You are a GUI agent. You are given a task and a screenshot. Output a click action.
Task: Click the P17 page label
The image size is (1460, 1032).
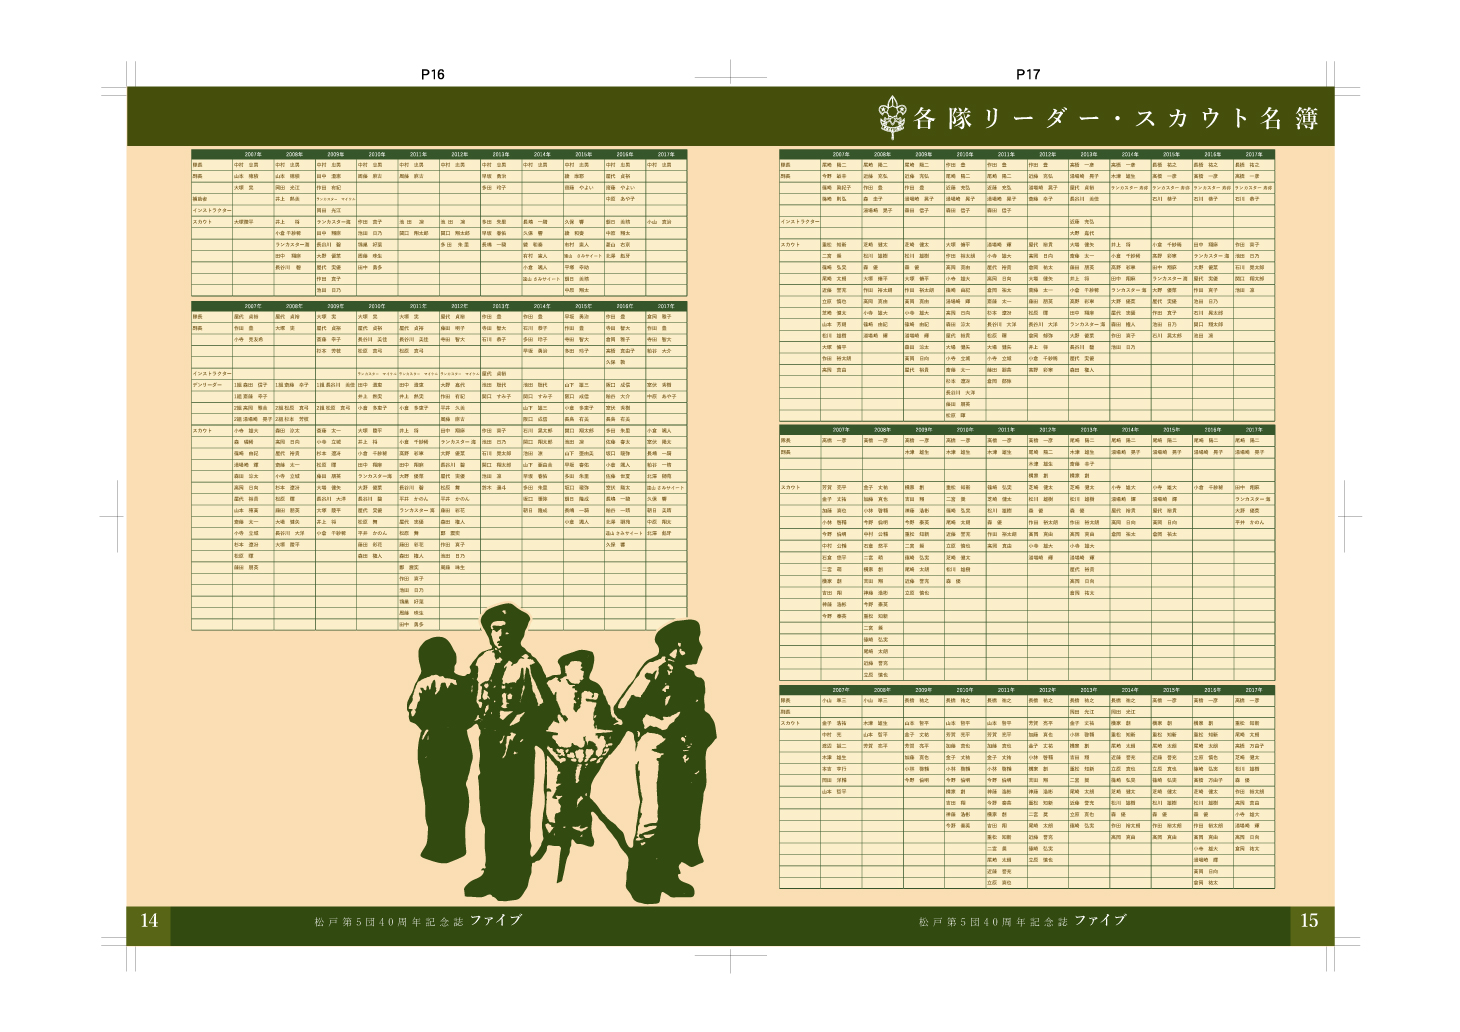pyautogui.click(x=1027, y=75)
